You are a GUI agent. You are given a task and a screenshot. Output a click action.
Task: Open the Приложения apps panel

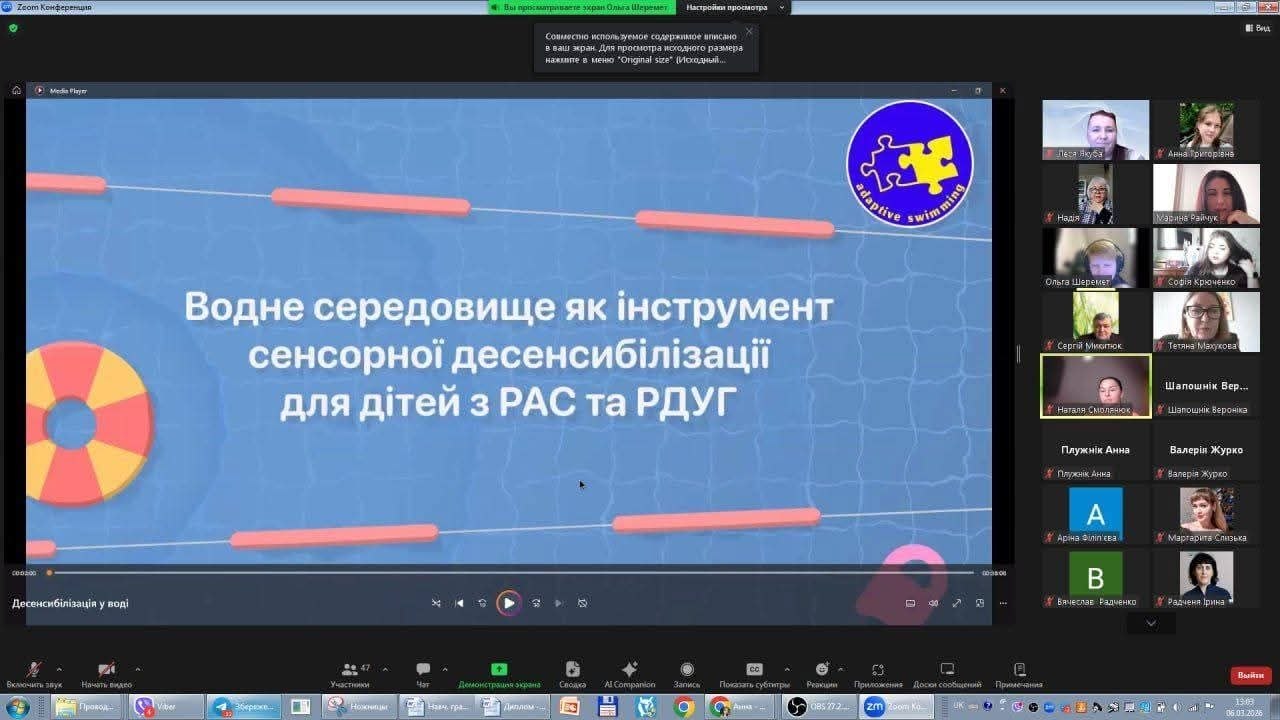(878, 671)
